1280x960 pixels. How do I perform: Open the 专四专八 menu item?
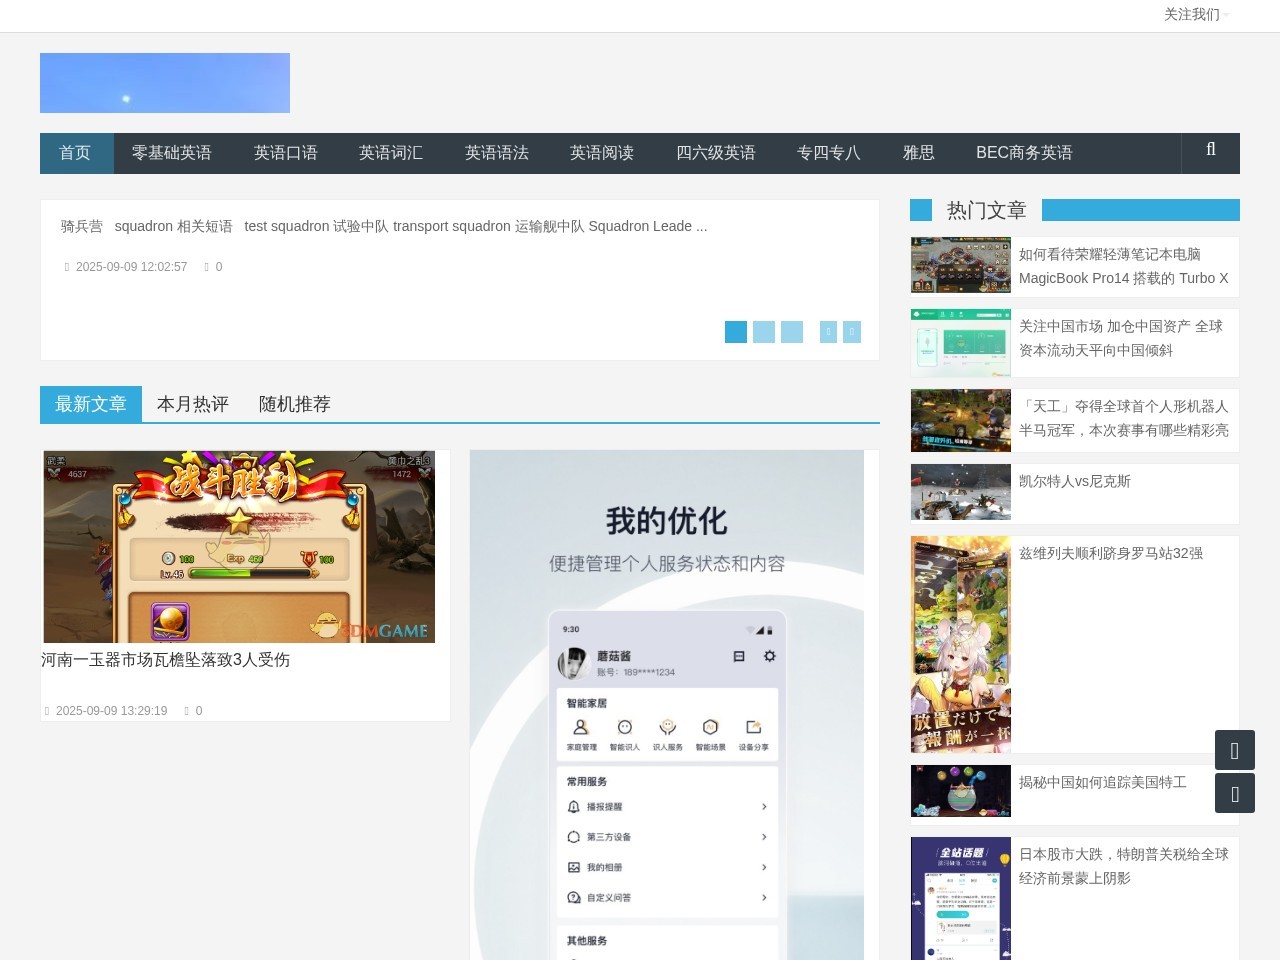[829, 153]
